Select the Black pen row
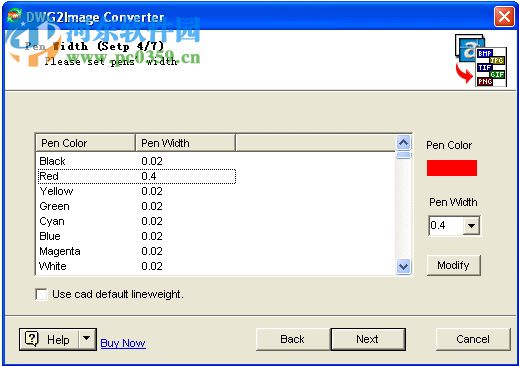Viewport: 519px width, 366px height. [x=137, y=161]
